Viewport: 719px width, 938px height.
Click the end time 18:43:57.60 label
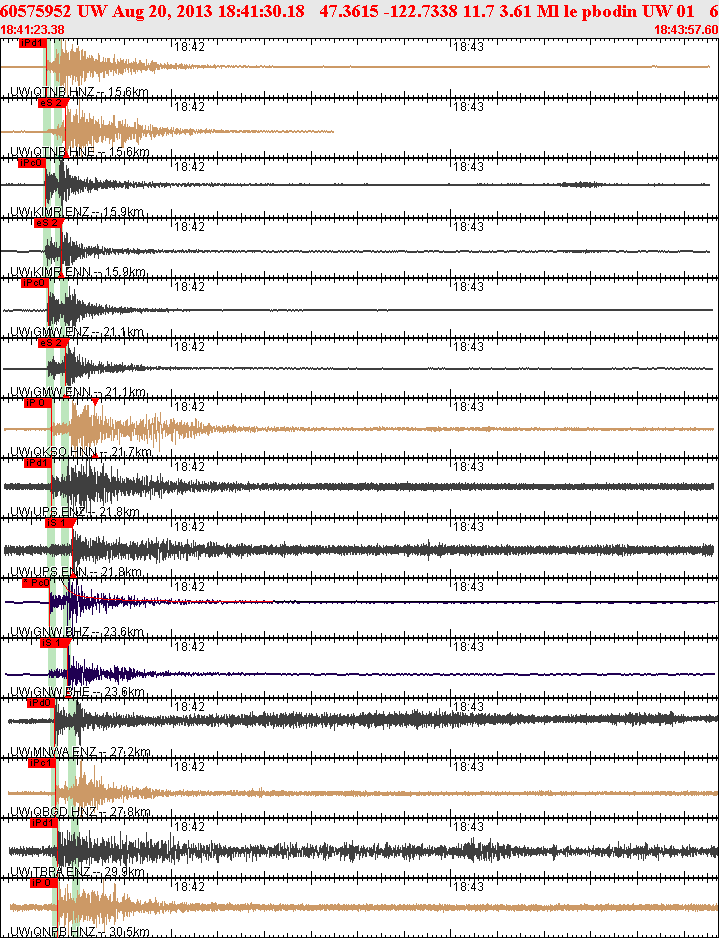[x=686, y=30]
